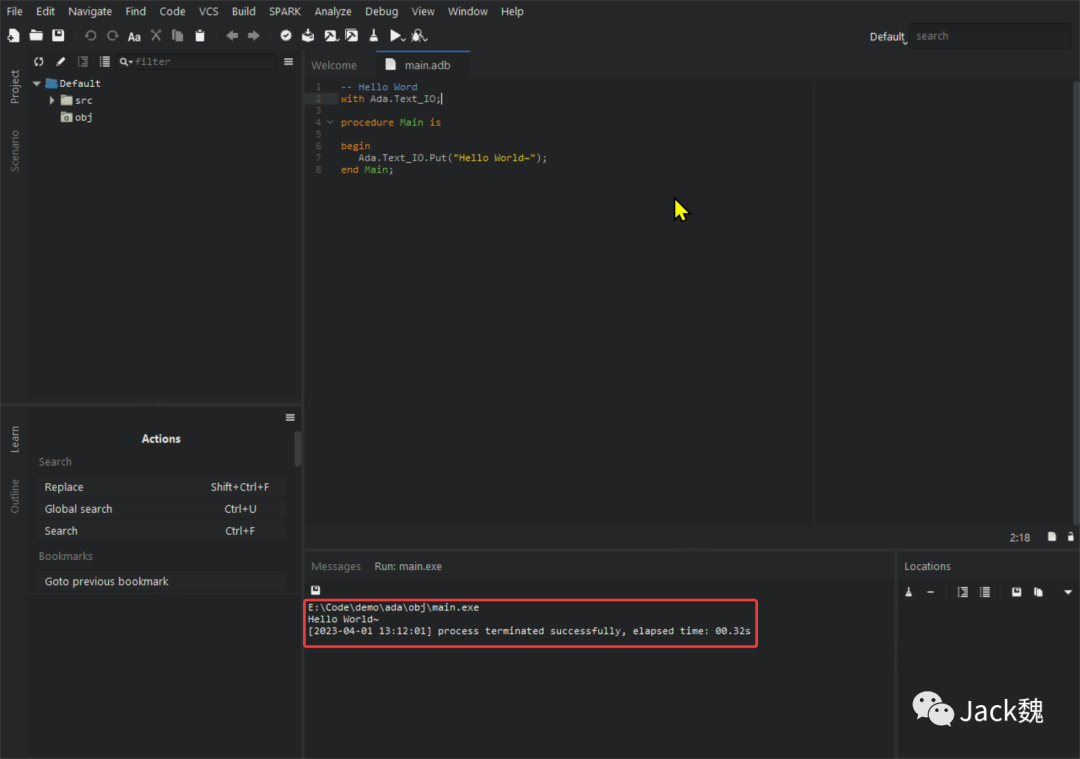Image resolution: width=1080 pixels, height=759 pixels.
Task: Click the Clean project broom toolbar icon
Action: (373, 36)
